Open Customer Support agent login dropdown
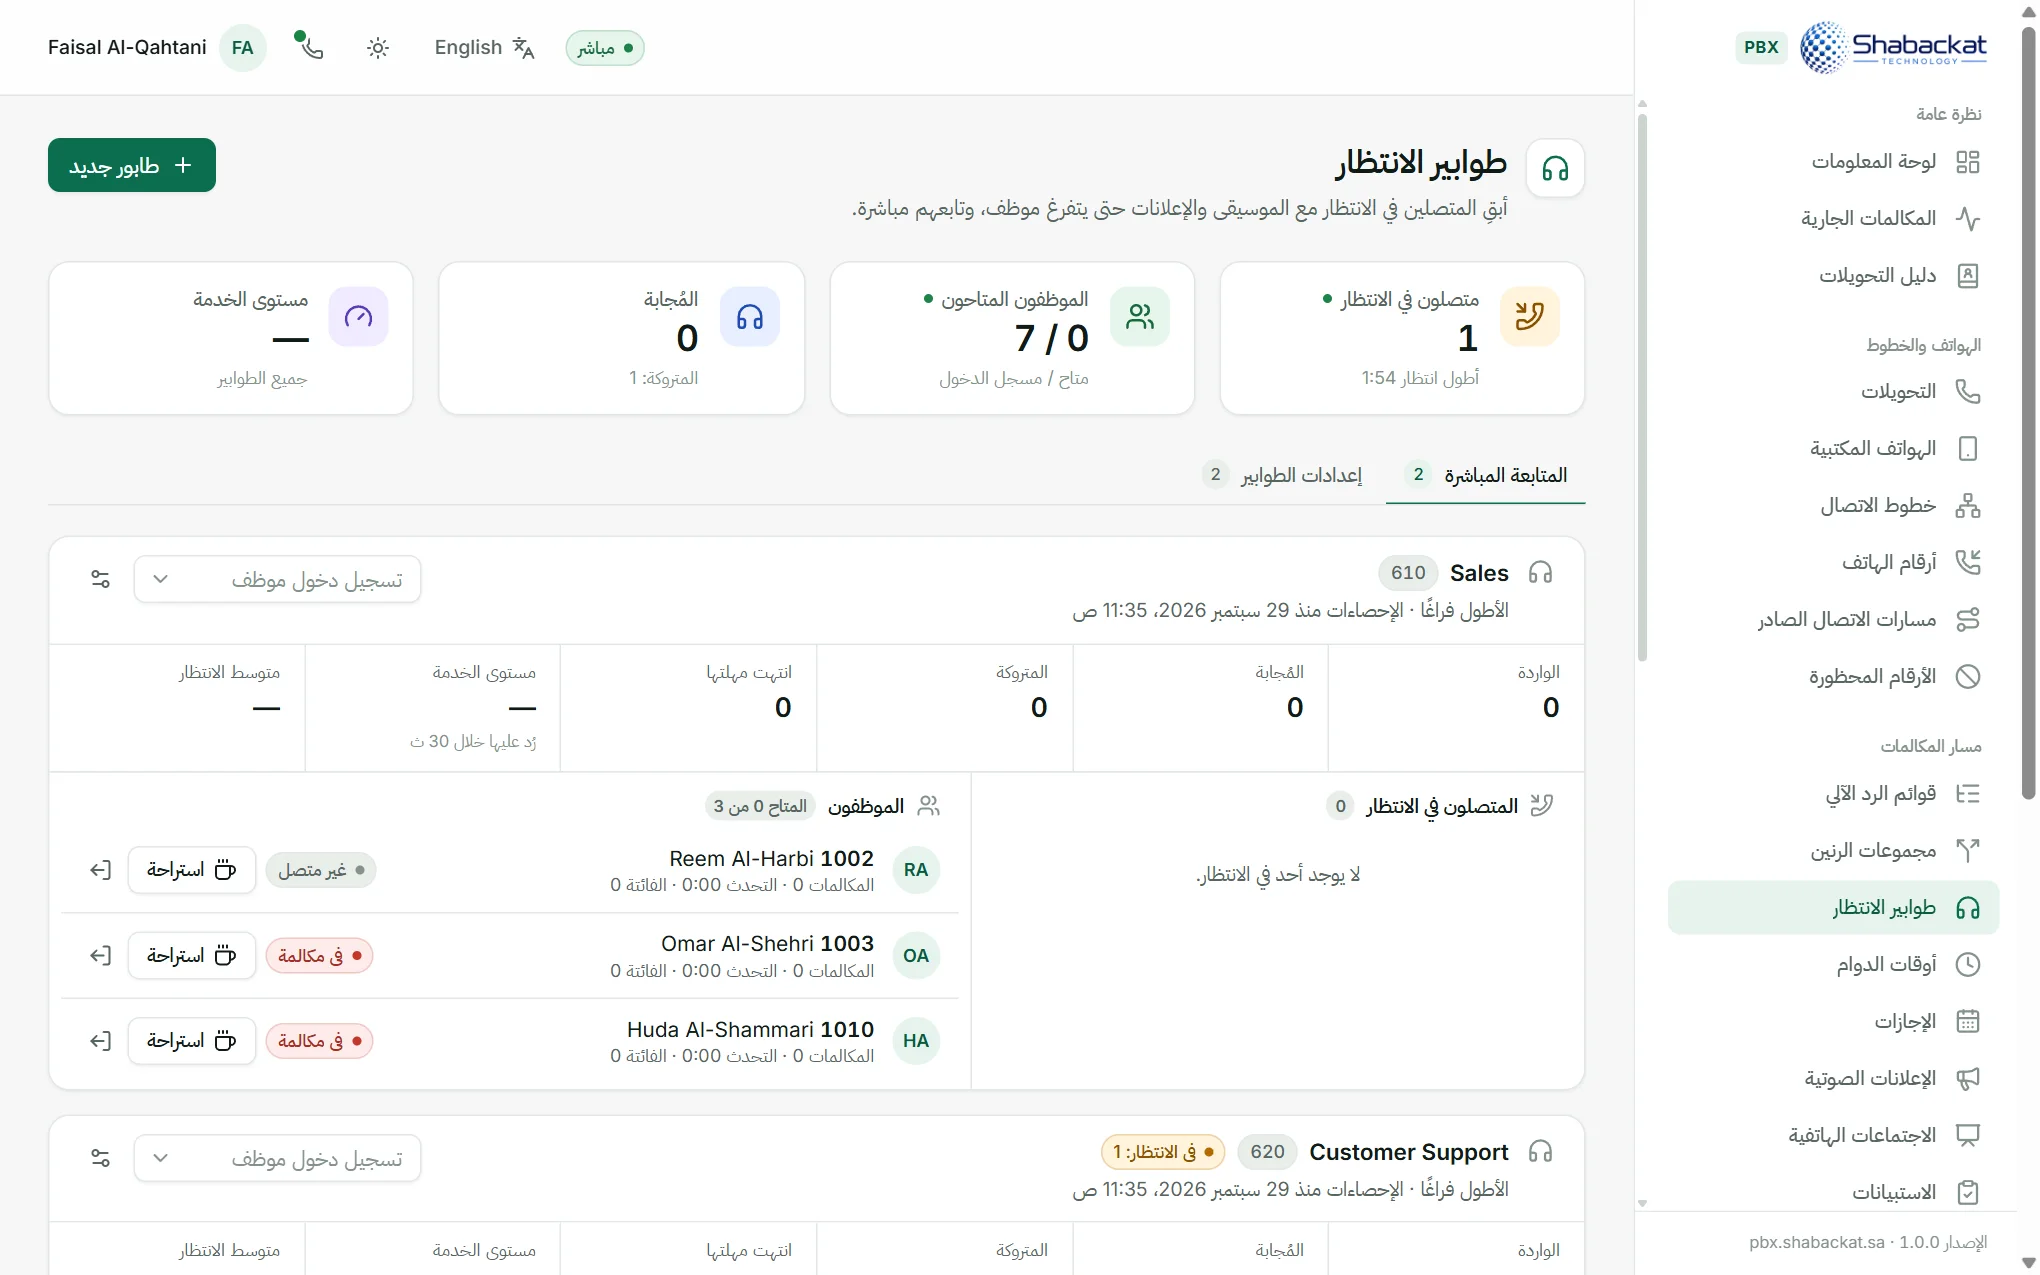This screenshot has height=1275, width=2040. [277, 1158]
